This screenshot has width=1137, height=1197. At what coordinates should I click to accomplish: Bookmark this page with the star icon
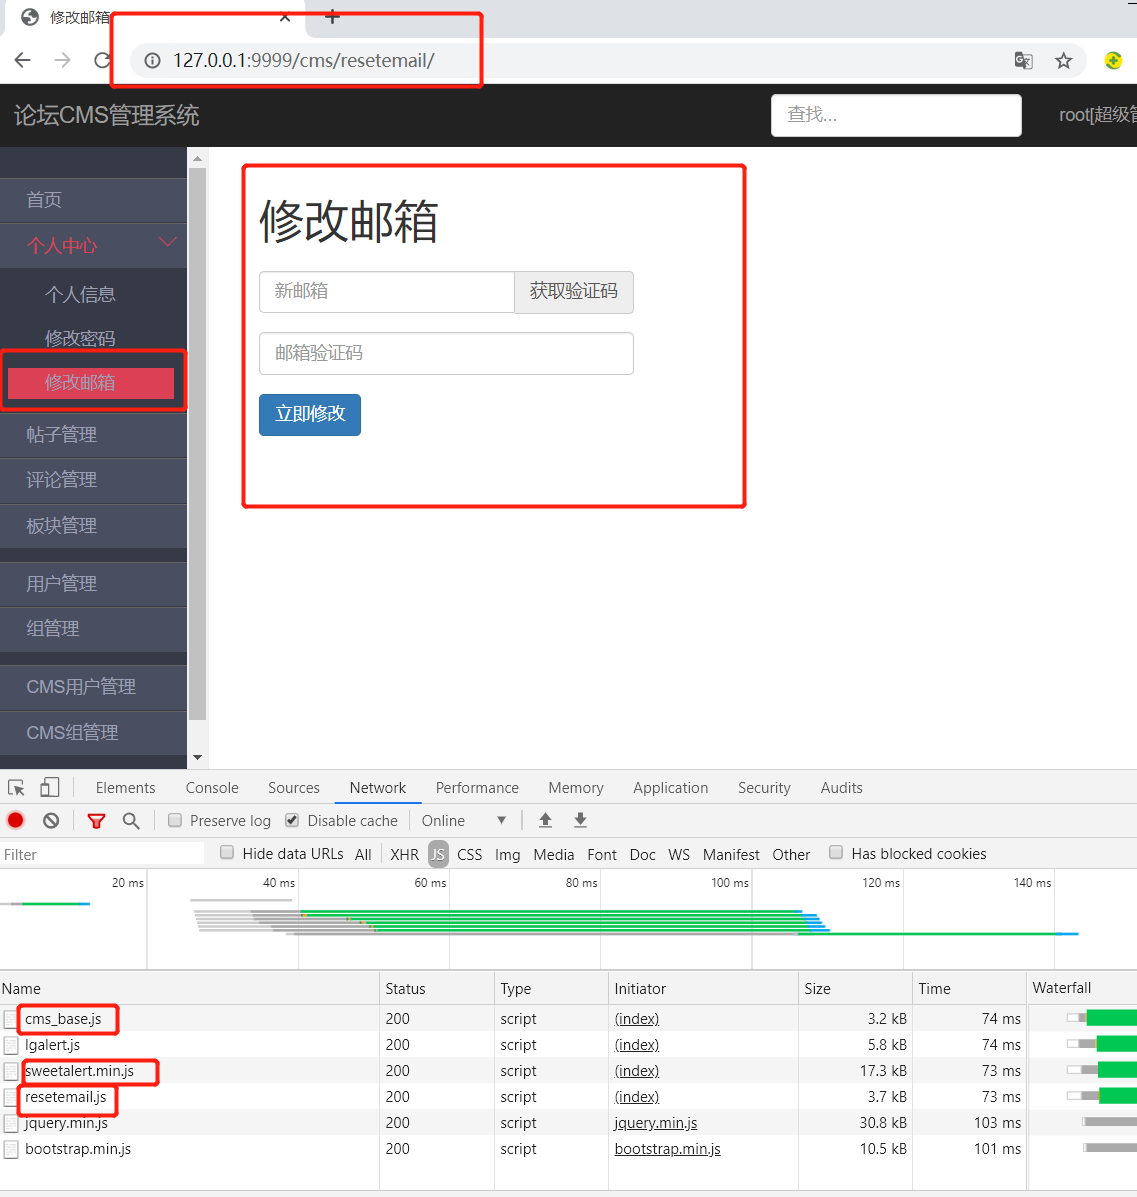pyautogui.click(x=1063, y=61)
